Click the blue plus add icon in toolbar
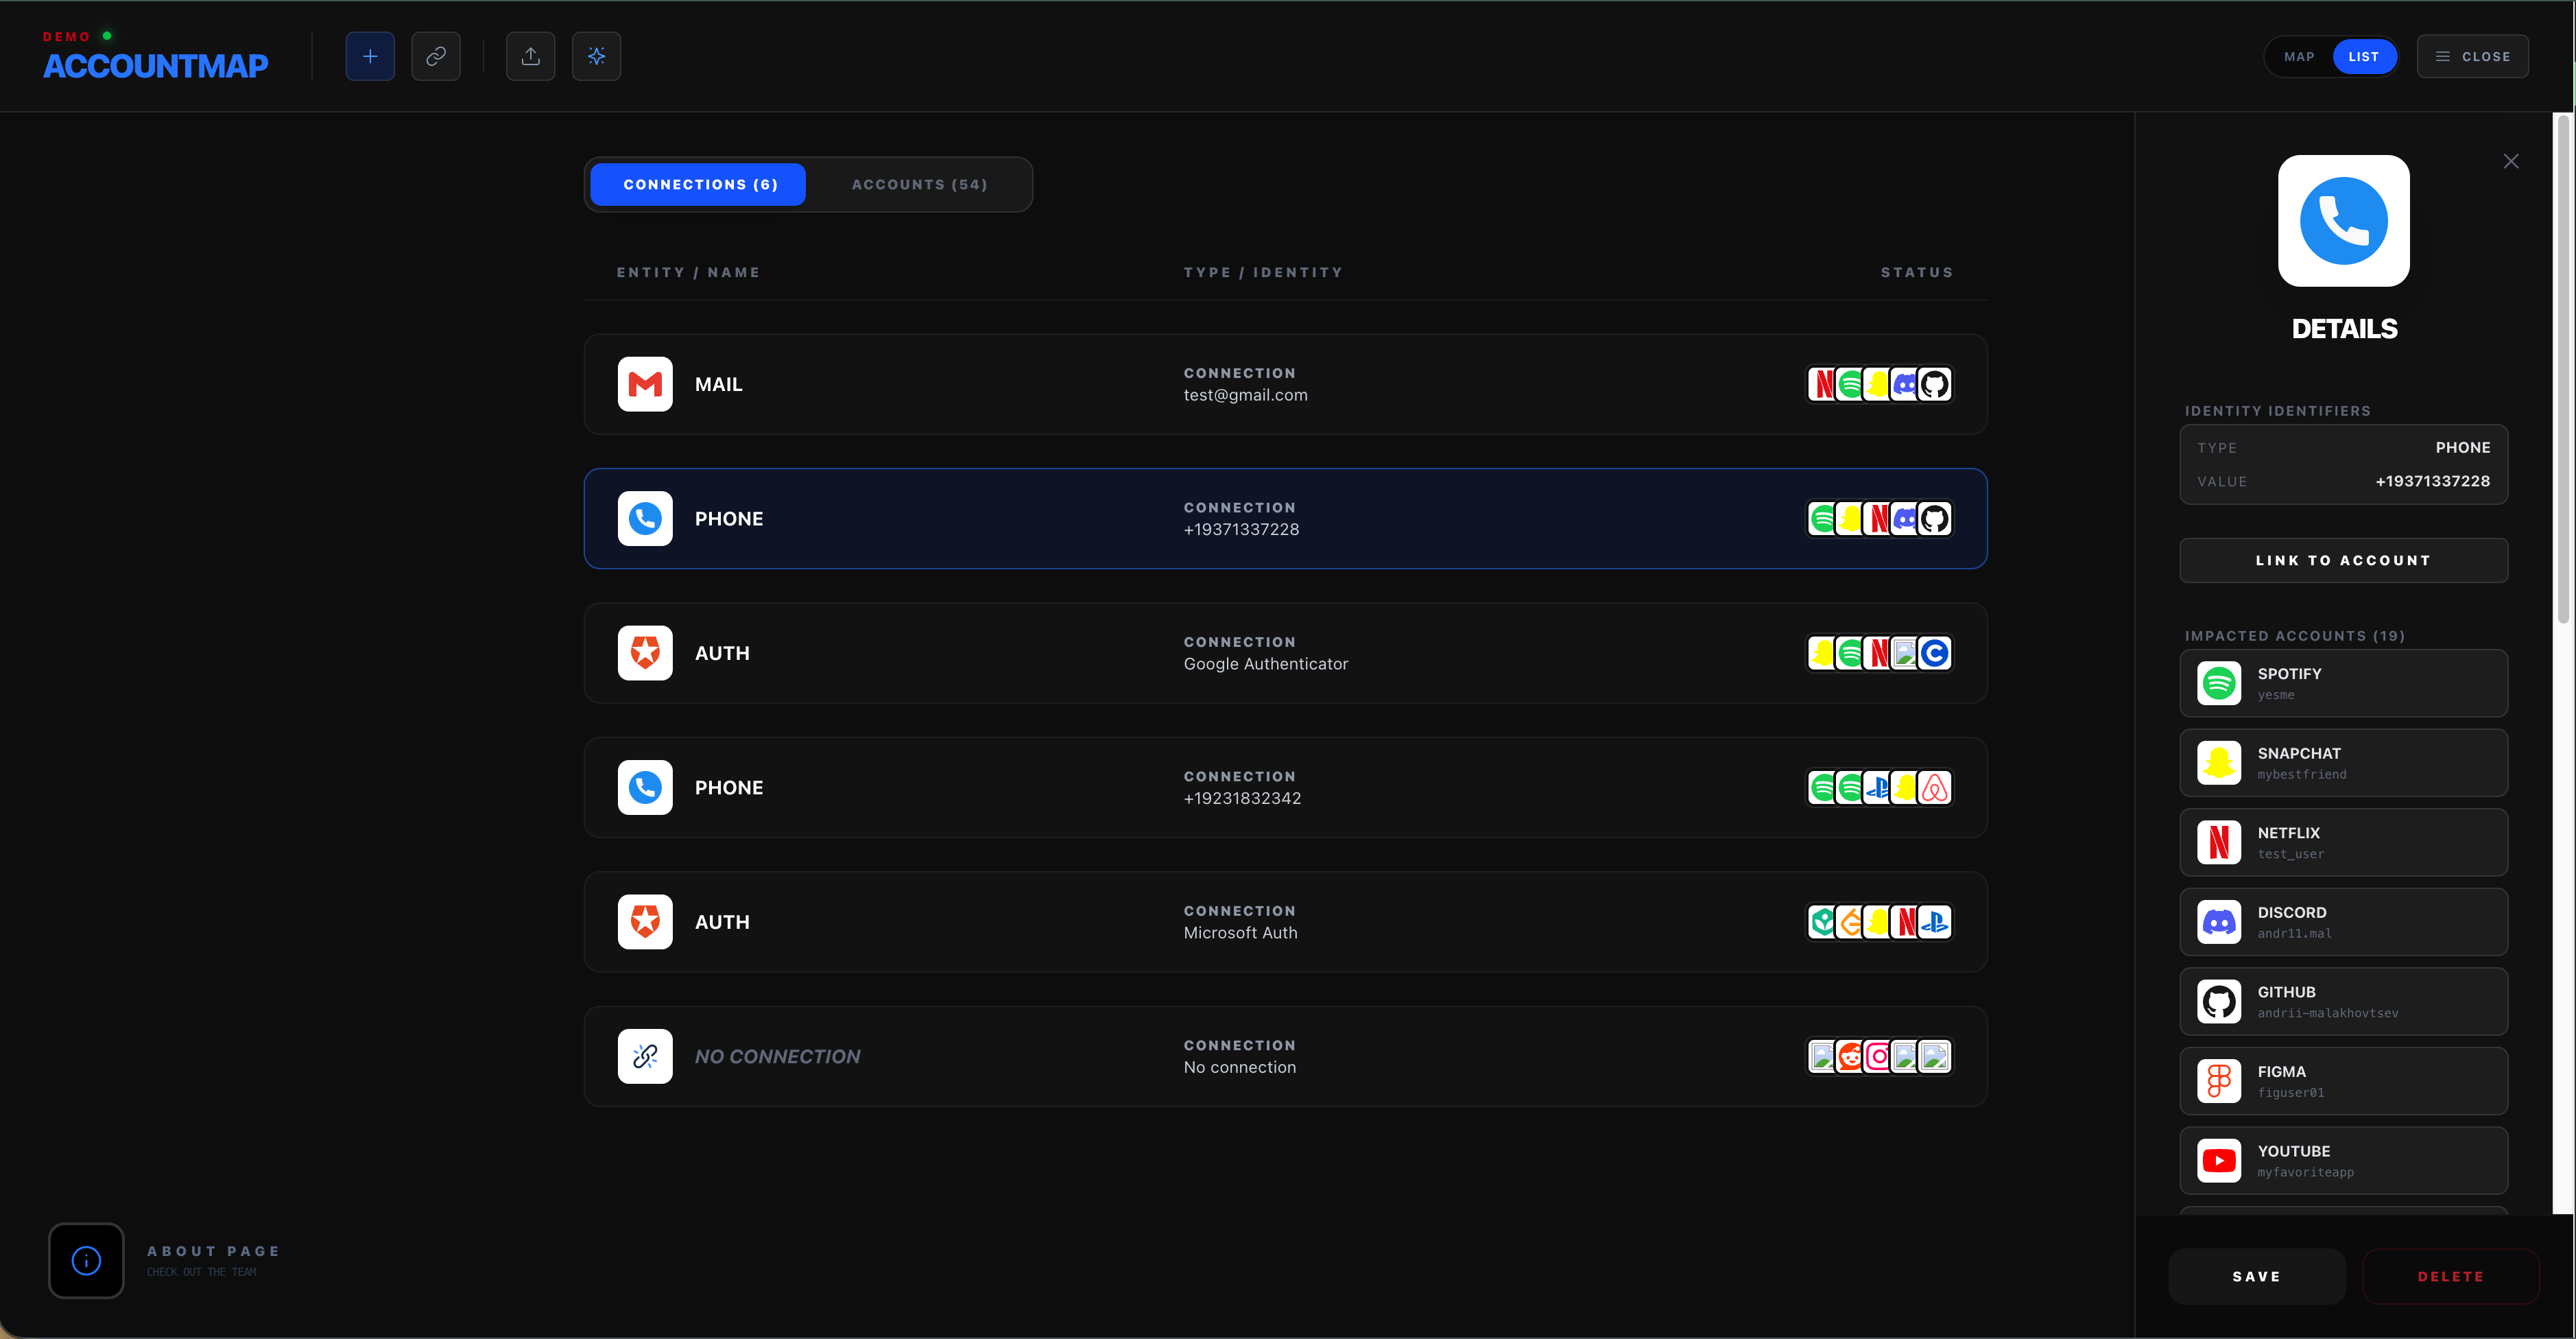The width and height of the screenshot is (2576, 1339). pyautogui.click(x=370, y=56)
